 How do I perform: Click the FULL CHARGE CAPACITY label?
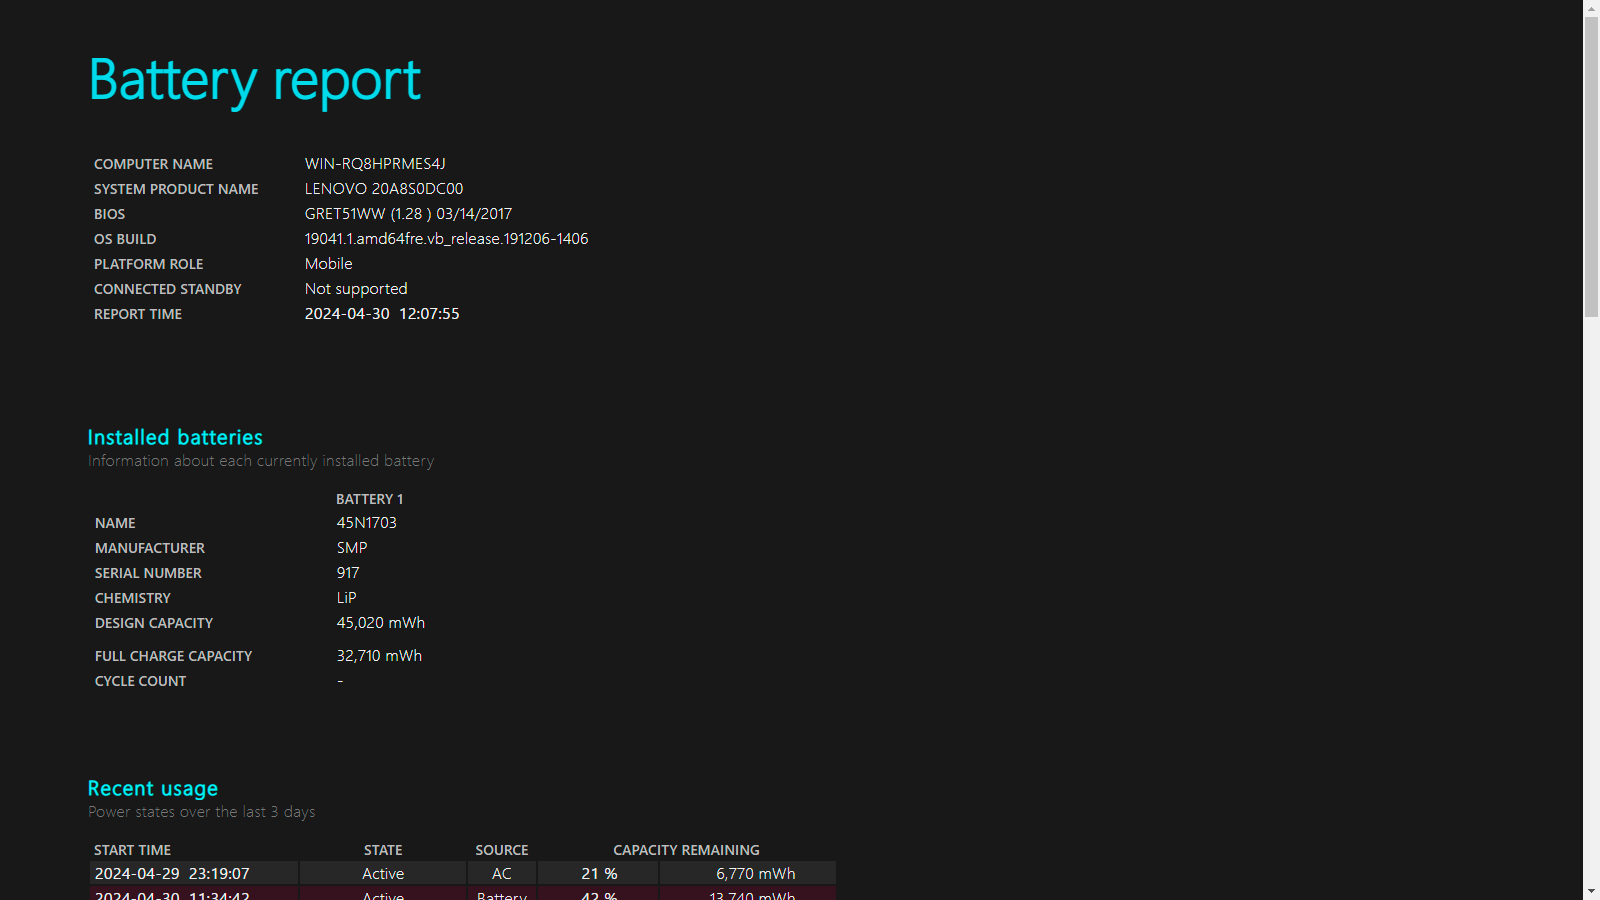(174, 656)
